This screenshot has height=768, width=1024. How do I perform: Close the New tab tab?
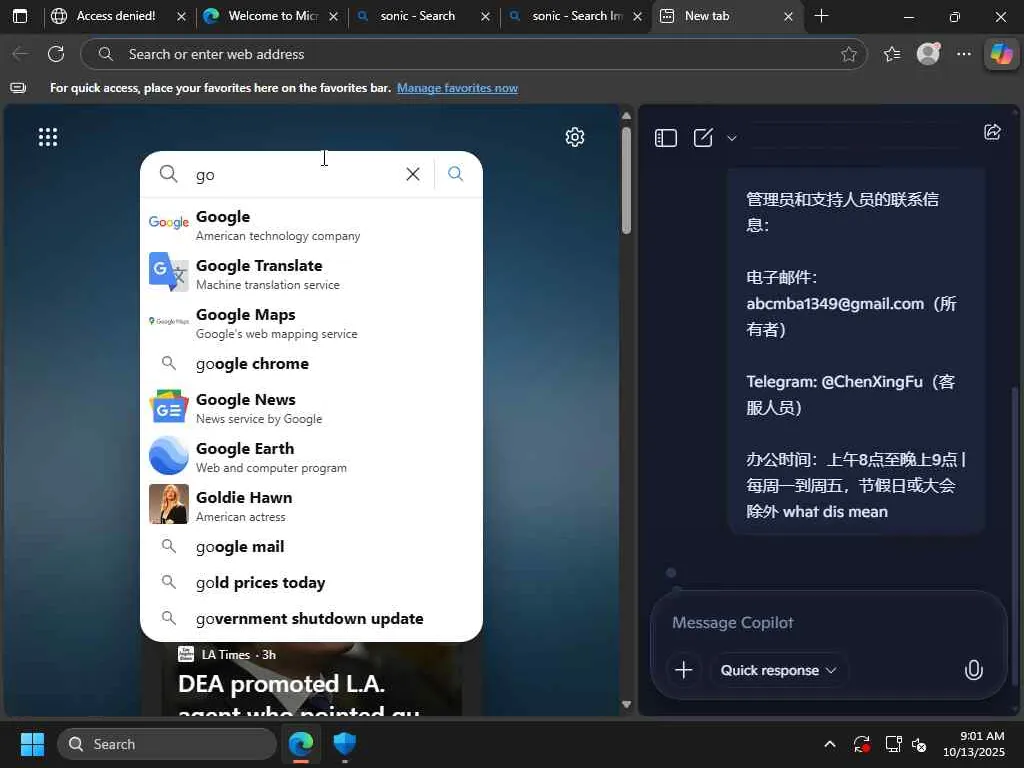pyautogui.click(x=788, y=16)
